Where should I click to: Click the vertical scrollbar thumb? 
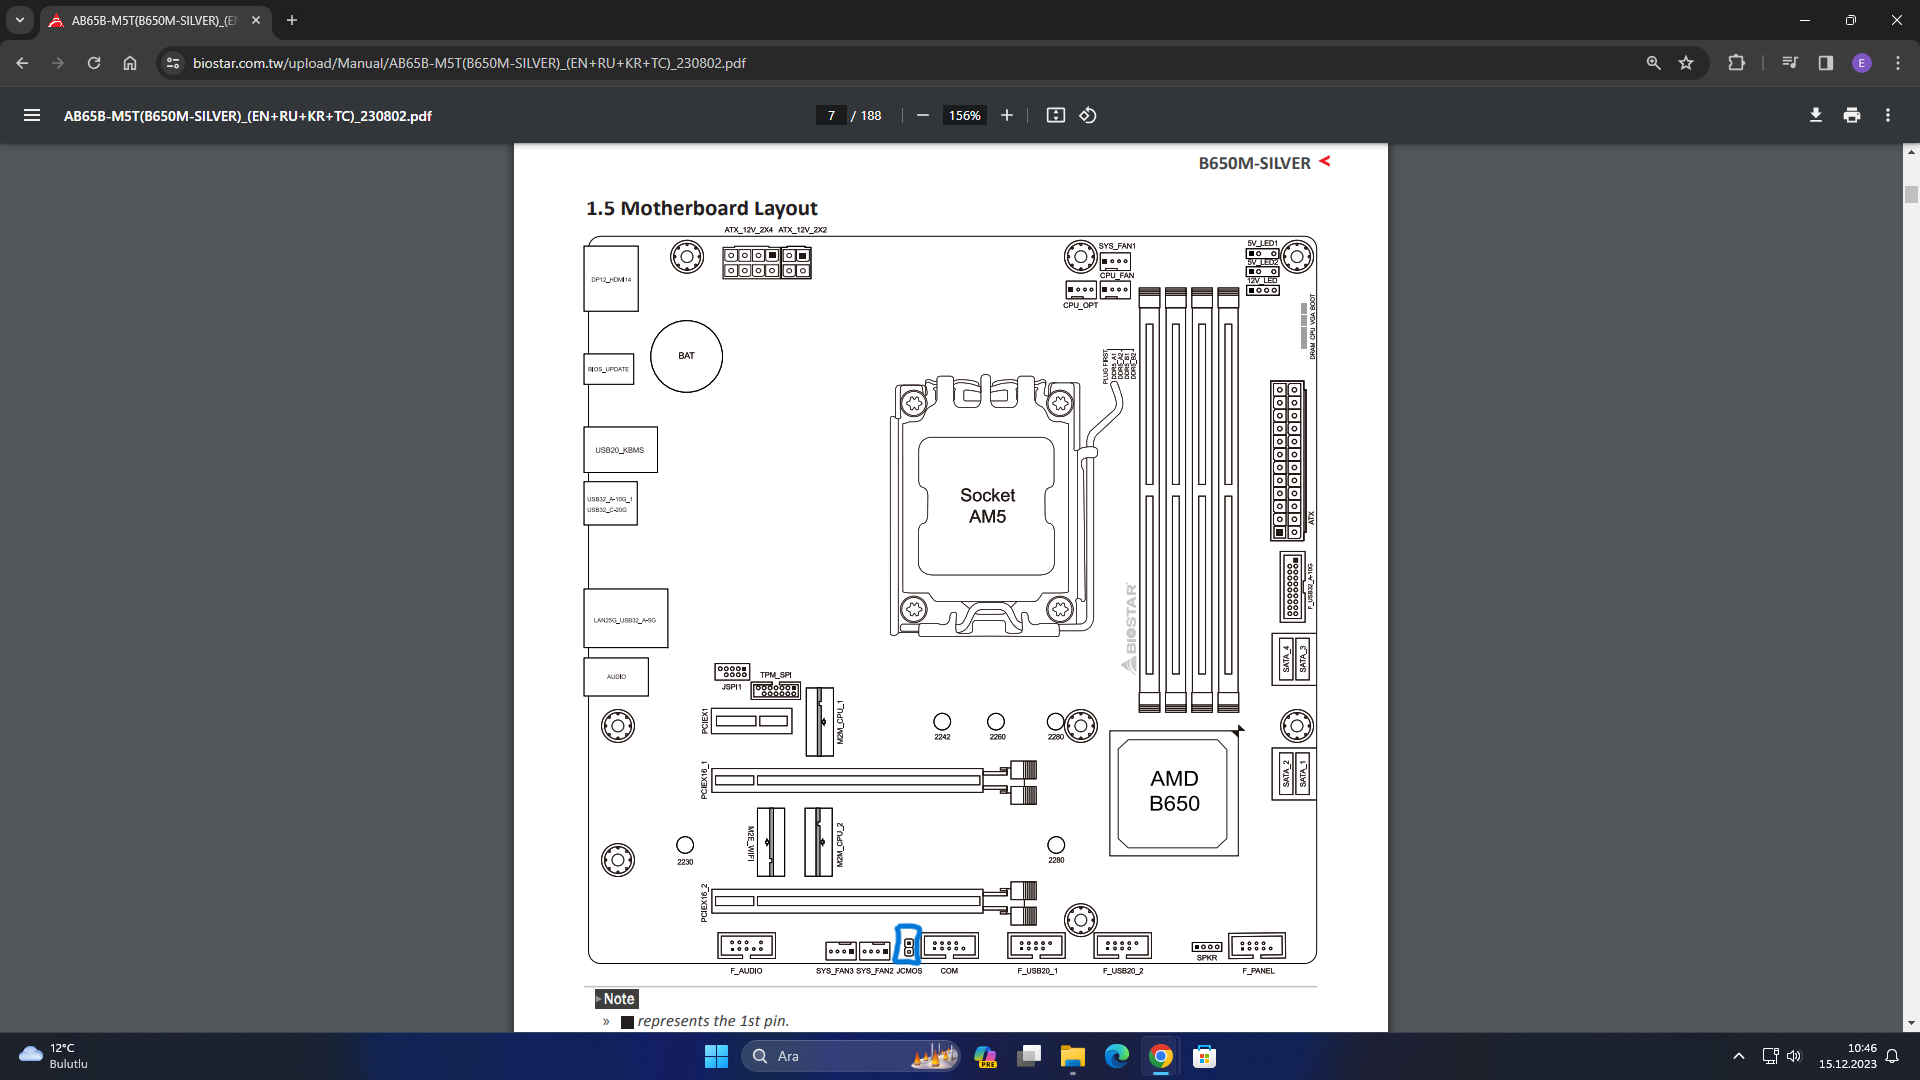[x=1911, y=195]
